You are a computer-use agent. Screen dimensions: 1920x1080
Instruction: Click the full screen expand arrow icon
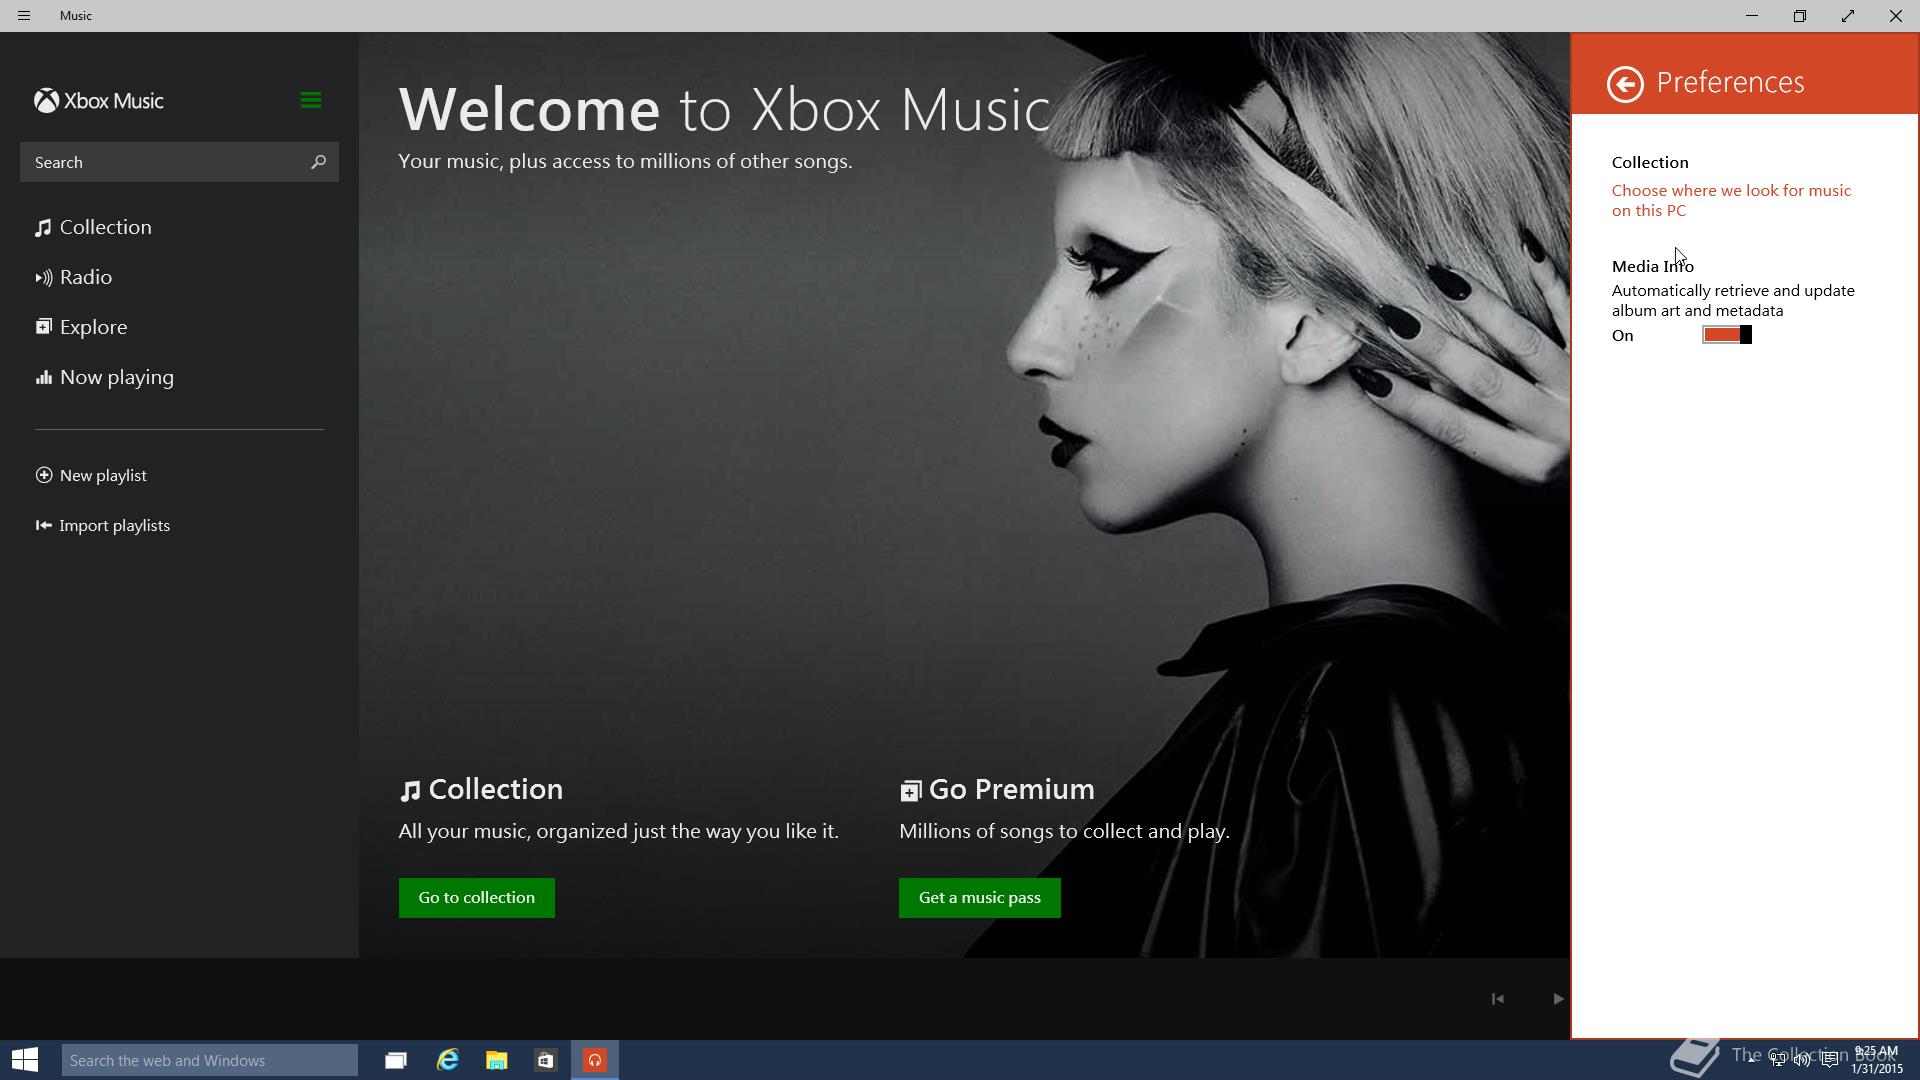pos(1847,16)
